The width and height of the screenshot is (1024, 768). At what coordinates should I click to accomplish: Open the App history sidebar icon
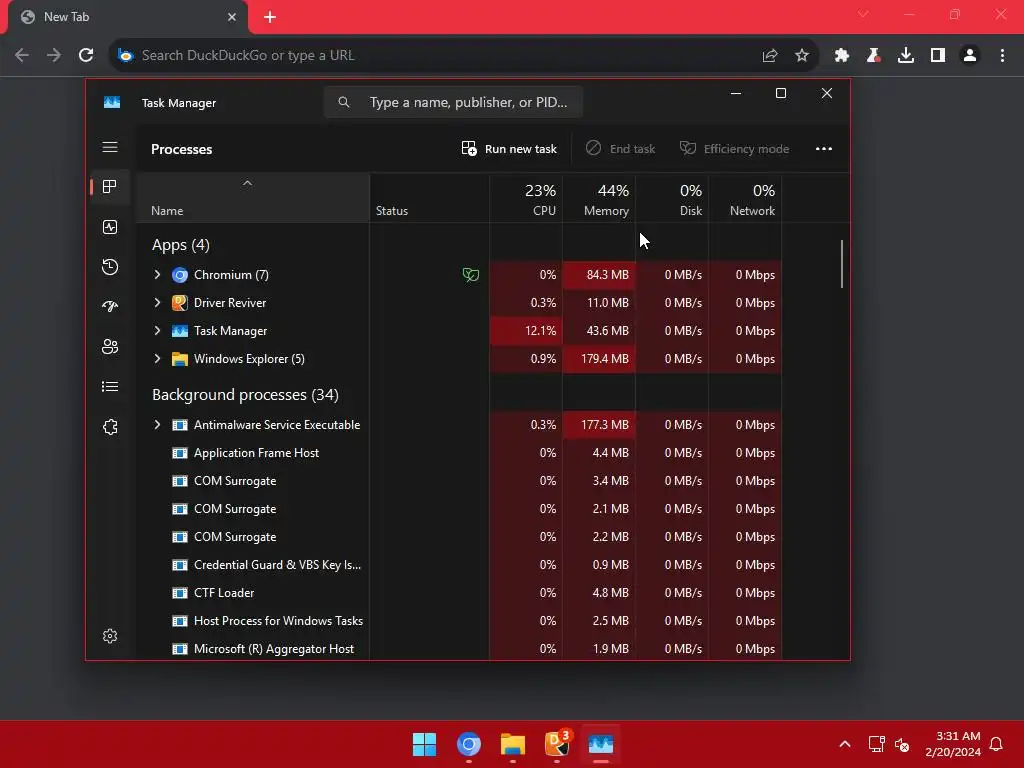(x=110, y=266)
